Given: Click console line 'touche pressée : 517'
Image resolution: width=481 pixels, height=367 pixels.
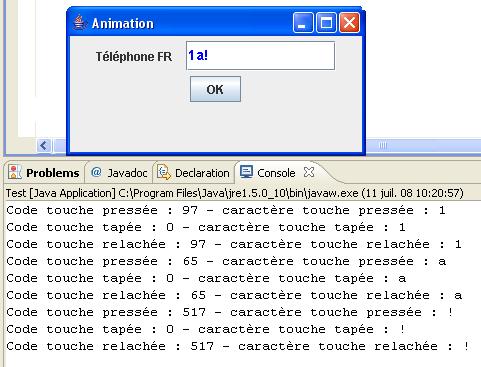Looking at the screenshot, I should [230, 312].
